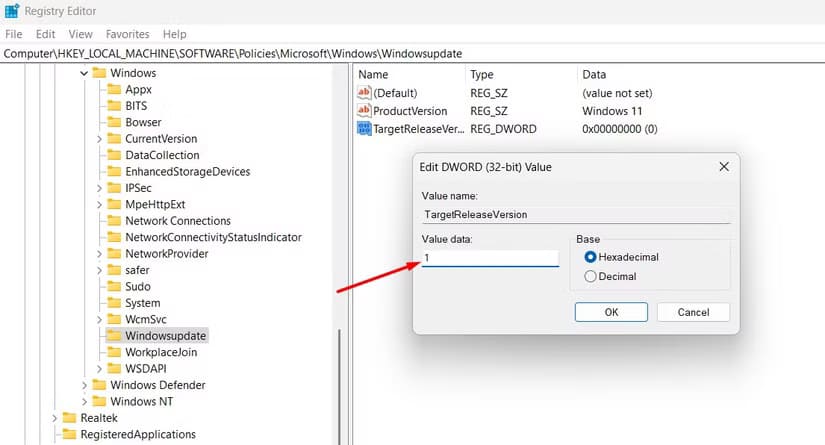Expand the WcmSvc key

(x=99, y=319)
